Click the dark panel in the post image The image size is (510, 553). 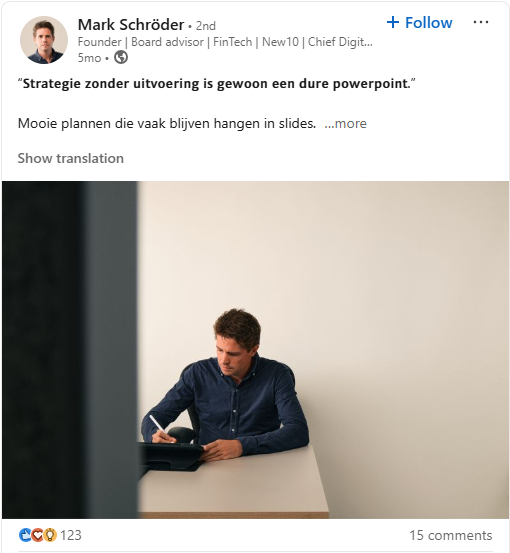pos(70,350)
